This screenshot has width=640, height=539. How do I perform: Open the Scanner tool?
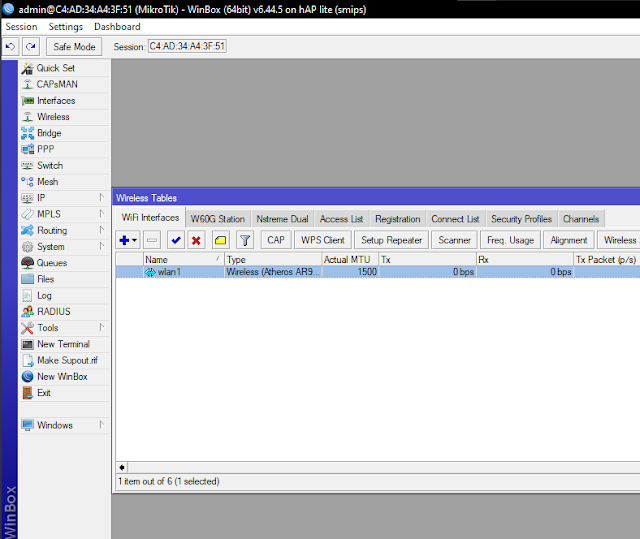[455, 240]
